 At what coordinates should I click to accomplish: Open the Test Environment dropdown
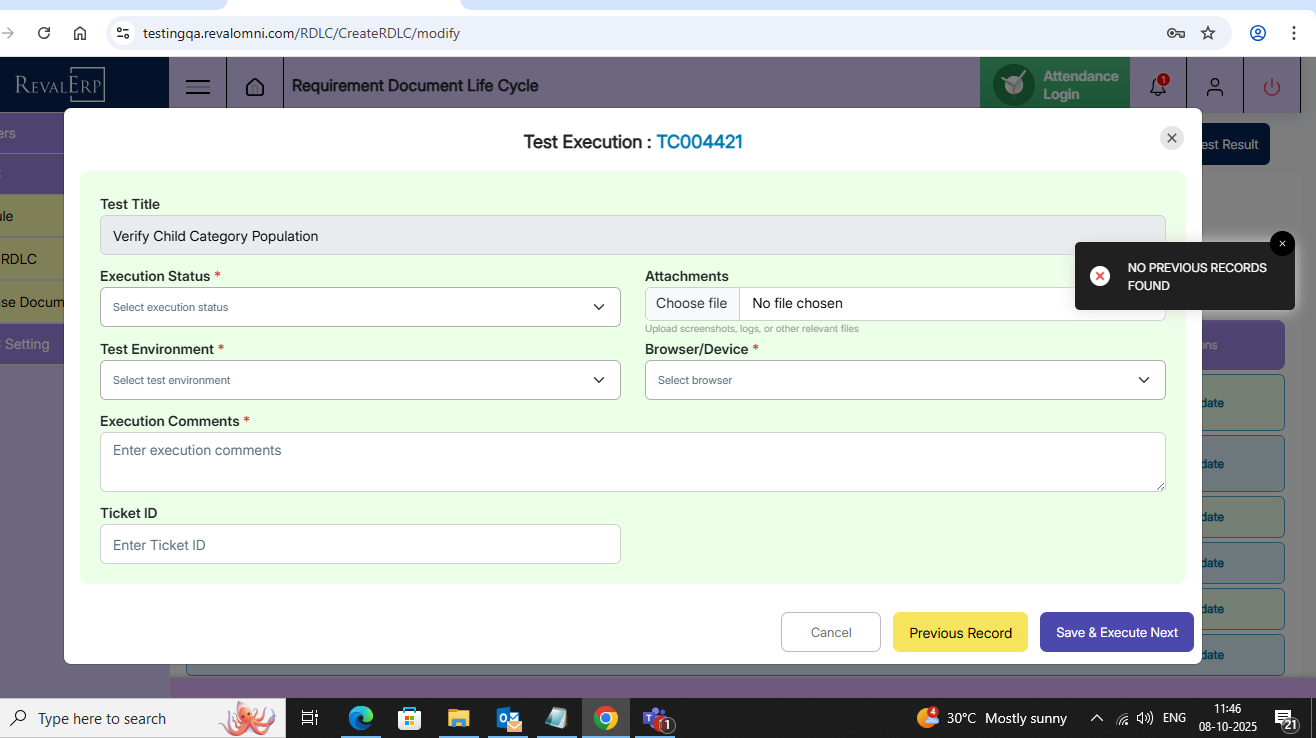360,380
